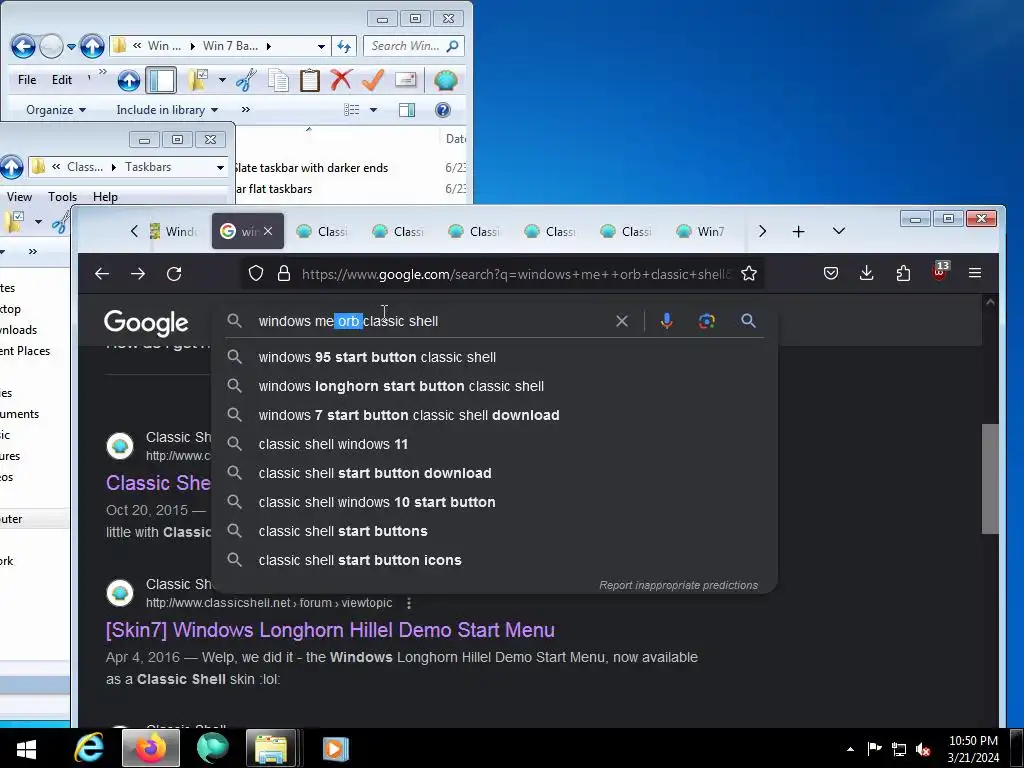This screenshot has height=768, width=1024.
Task: Click orange checkmark Properties in Explorer toolbar
Action: [373, 80]
